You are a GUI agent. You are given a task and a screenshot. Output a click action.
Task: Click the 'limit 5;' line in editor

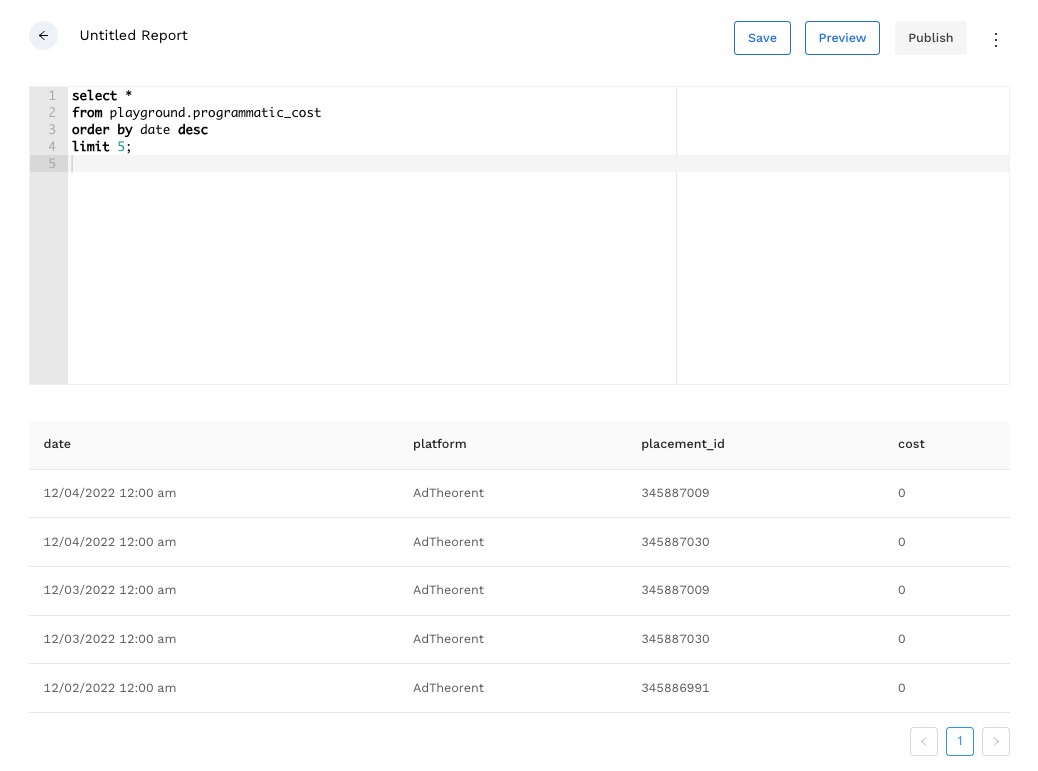102,147
